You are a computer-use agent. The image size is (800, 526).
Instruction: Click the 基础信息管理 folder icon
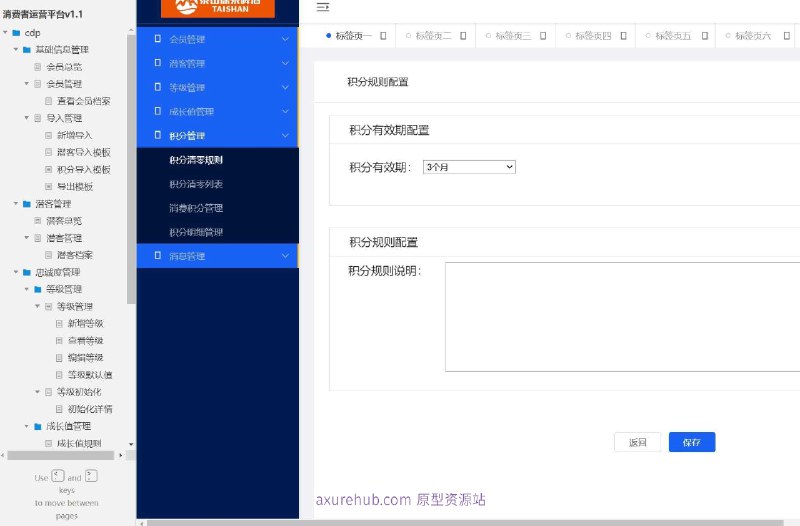[27, 49]
